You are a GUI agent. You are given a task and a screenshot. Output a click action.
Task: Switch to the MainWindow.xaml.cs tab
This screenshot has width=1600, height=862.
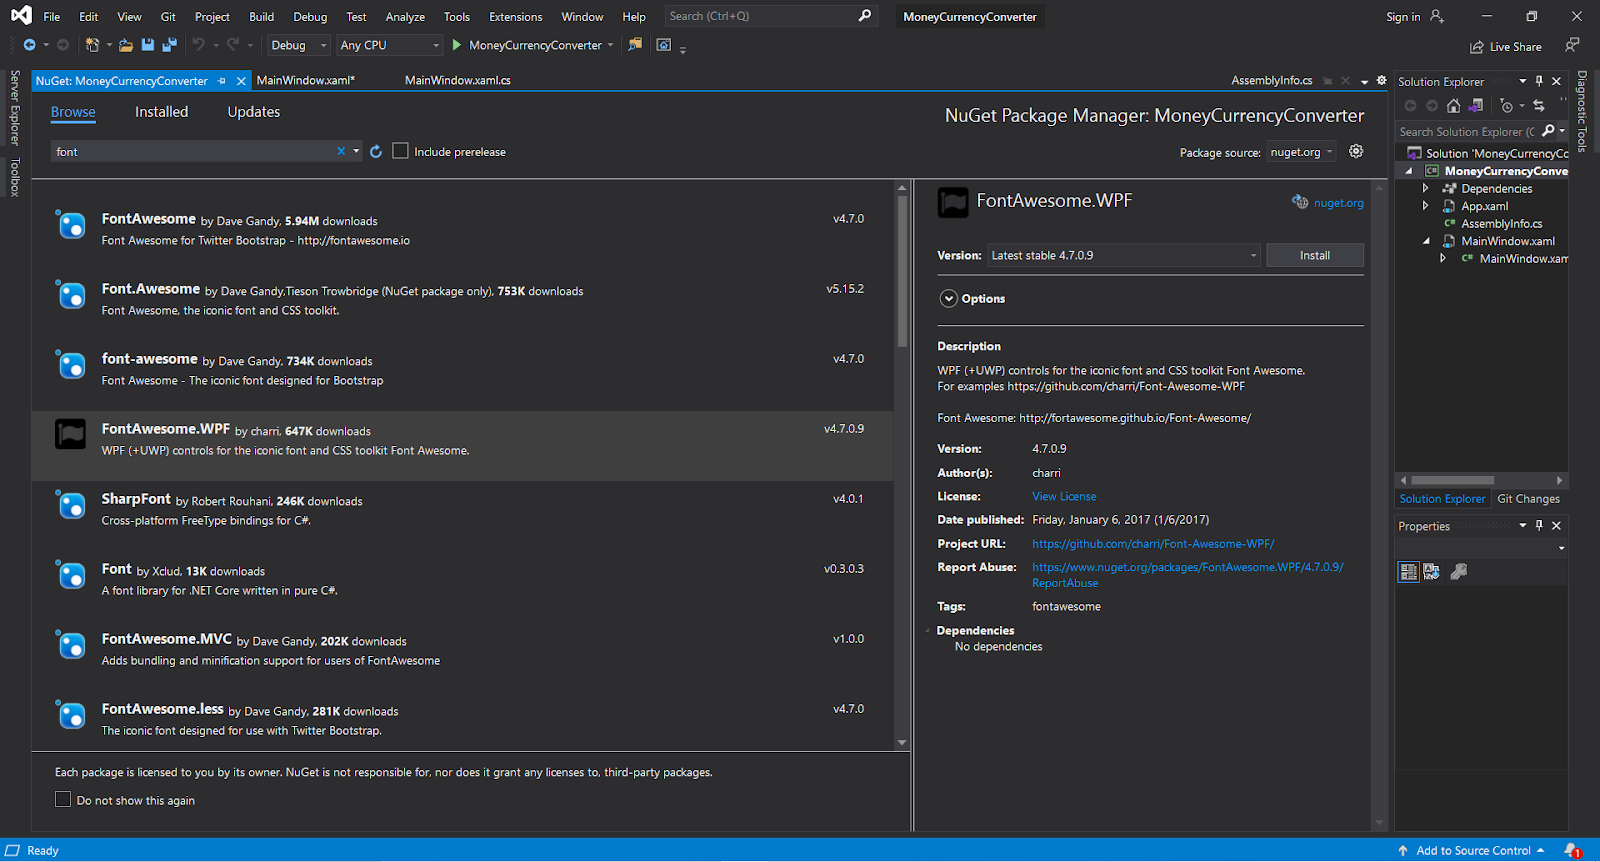(457, 81)
